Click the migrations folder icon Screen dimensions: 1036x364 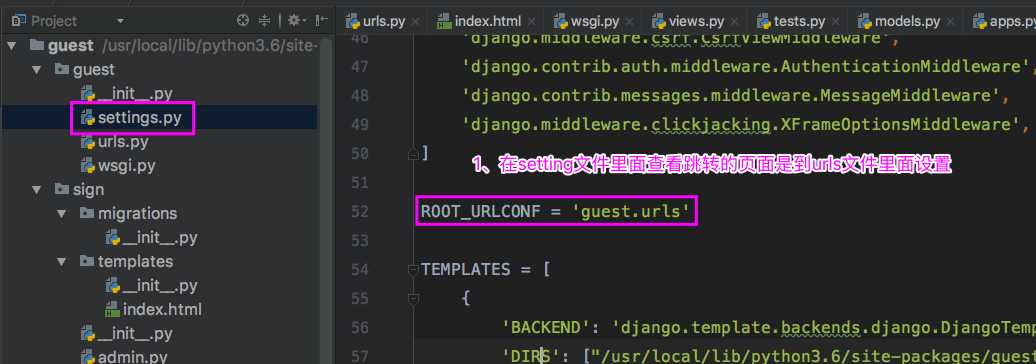pos(87,213)
